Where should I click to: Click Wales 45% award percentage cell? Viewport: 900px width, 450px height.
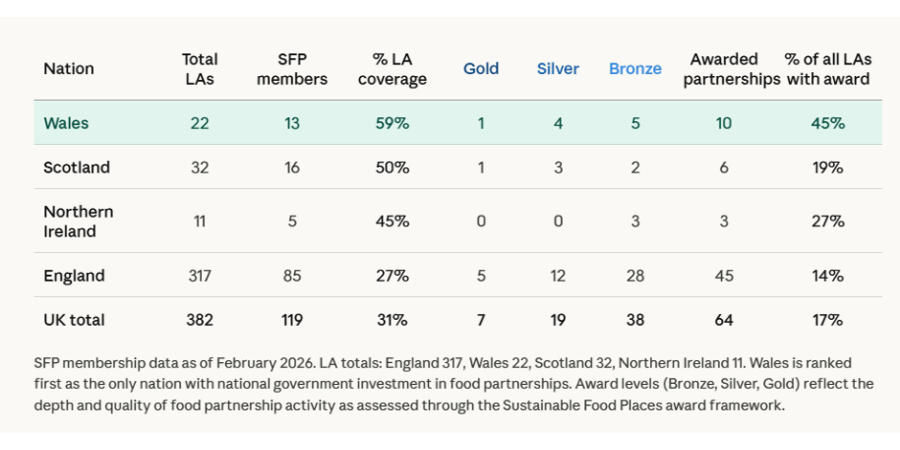(x=828, y=123)
